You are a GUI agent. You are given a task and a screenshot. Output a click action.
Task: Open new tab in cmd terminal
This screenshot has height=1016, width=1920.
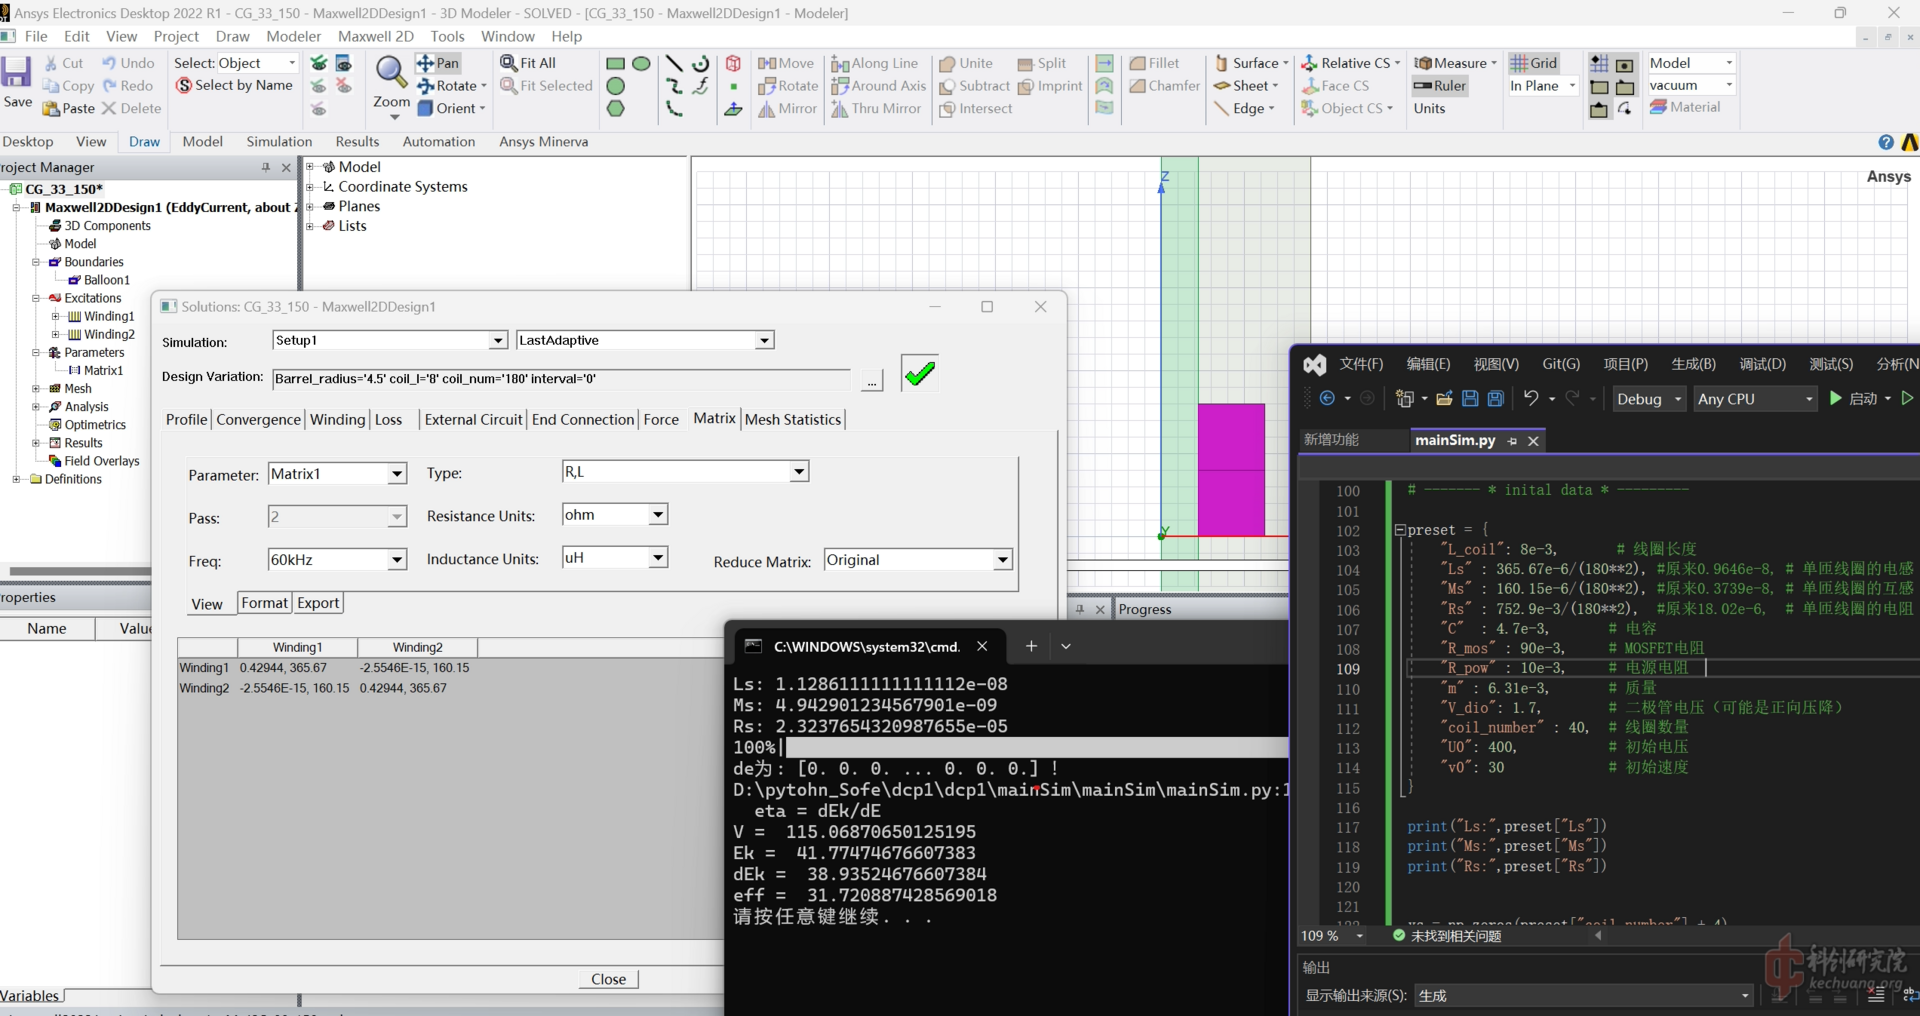tap(1031, 646)
